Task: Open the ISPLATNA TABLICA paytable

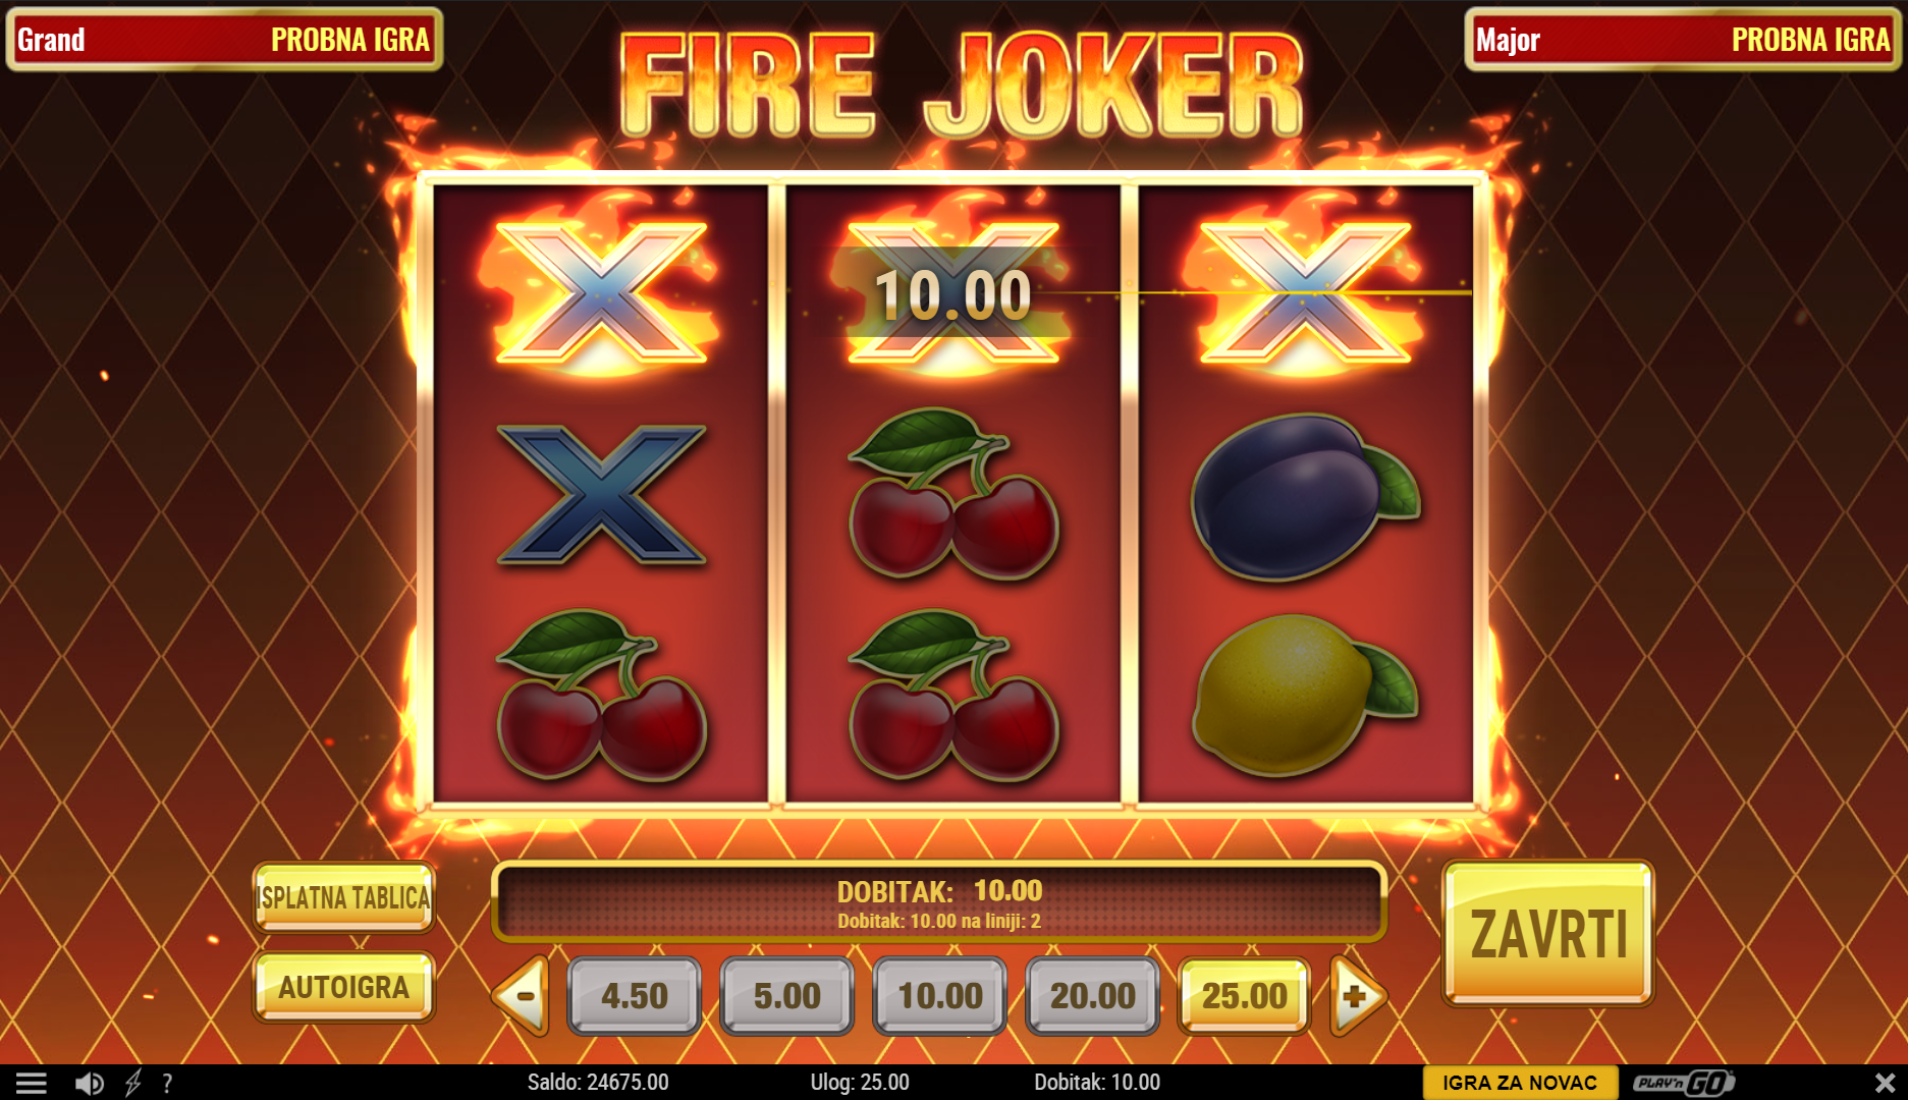Action: pos(344,897)
